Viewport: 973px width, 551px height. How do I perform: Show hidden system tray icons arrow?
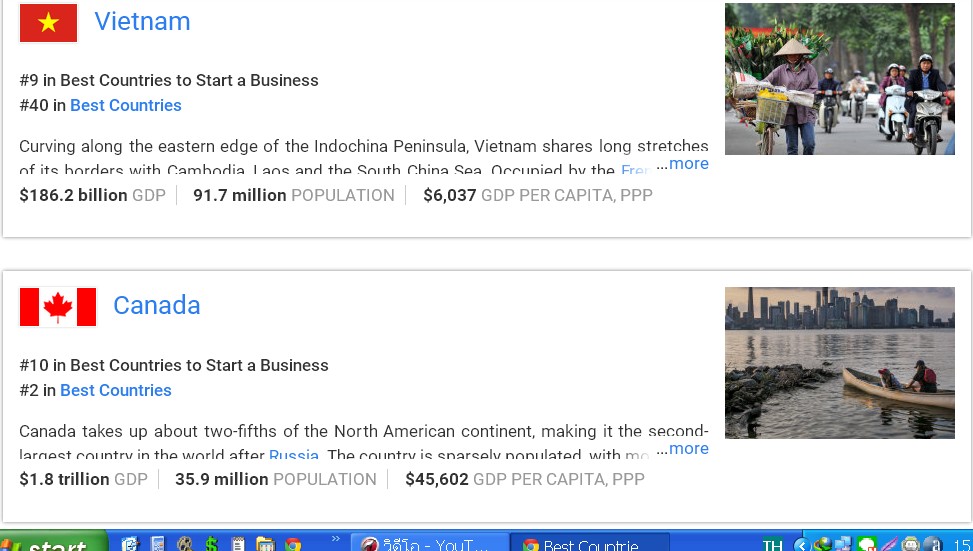801,544
